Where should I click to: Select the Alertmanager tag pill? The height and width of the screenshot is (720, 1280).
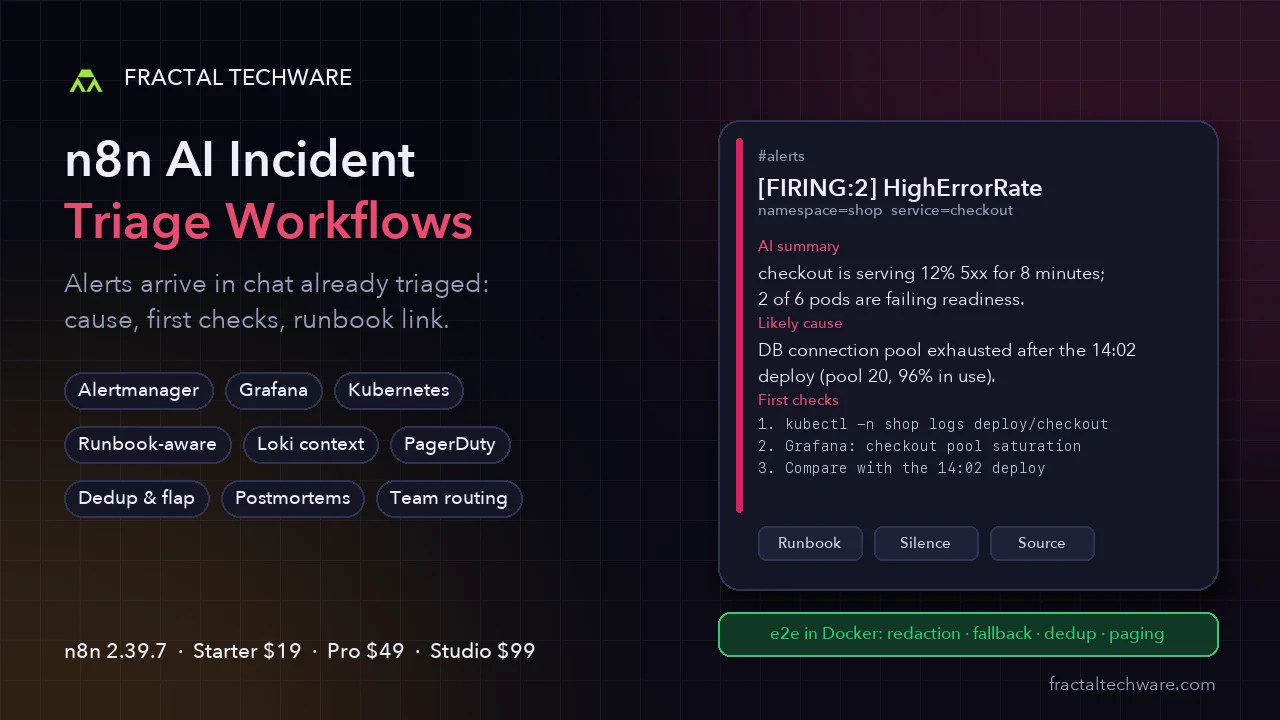[x=139, y=390]
